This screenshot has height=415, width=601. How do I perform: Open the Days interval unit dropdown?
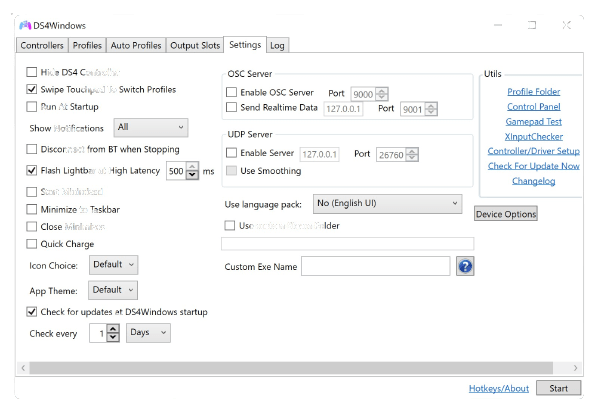pos(148,333)
